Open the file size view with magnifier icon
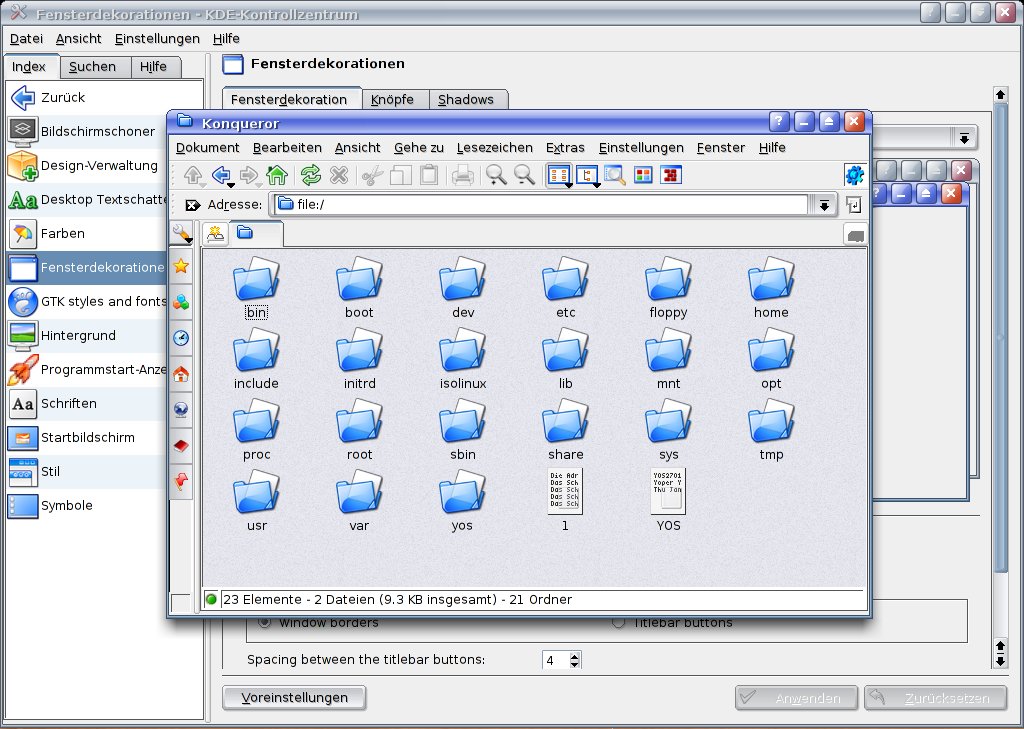The height and width of the screenshot is (729, 1024). [x=615, y=174]
